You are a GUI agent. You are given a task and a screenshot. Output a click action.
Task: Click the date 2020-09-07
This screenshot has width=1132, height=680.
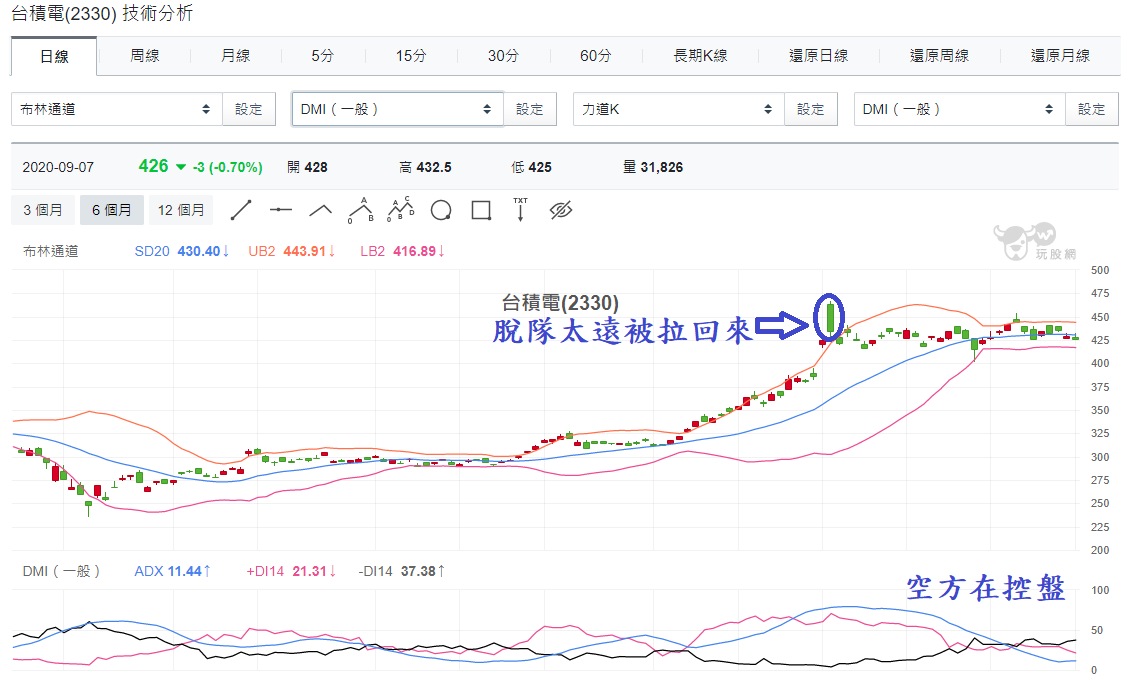(58, 167)
